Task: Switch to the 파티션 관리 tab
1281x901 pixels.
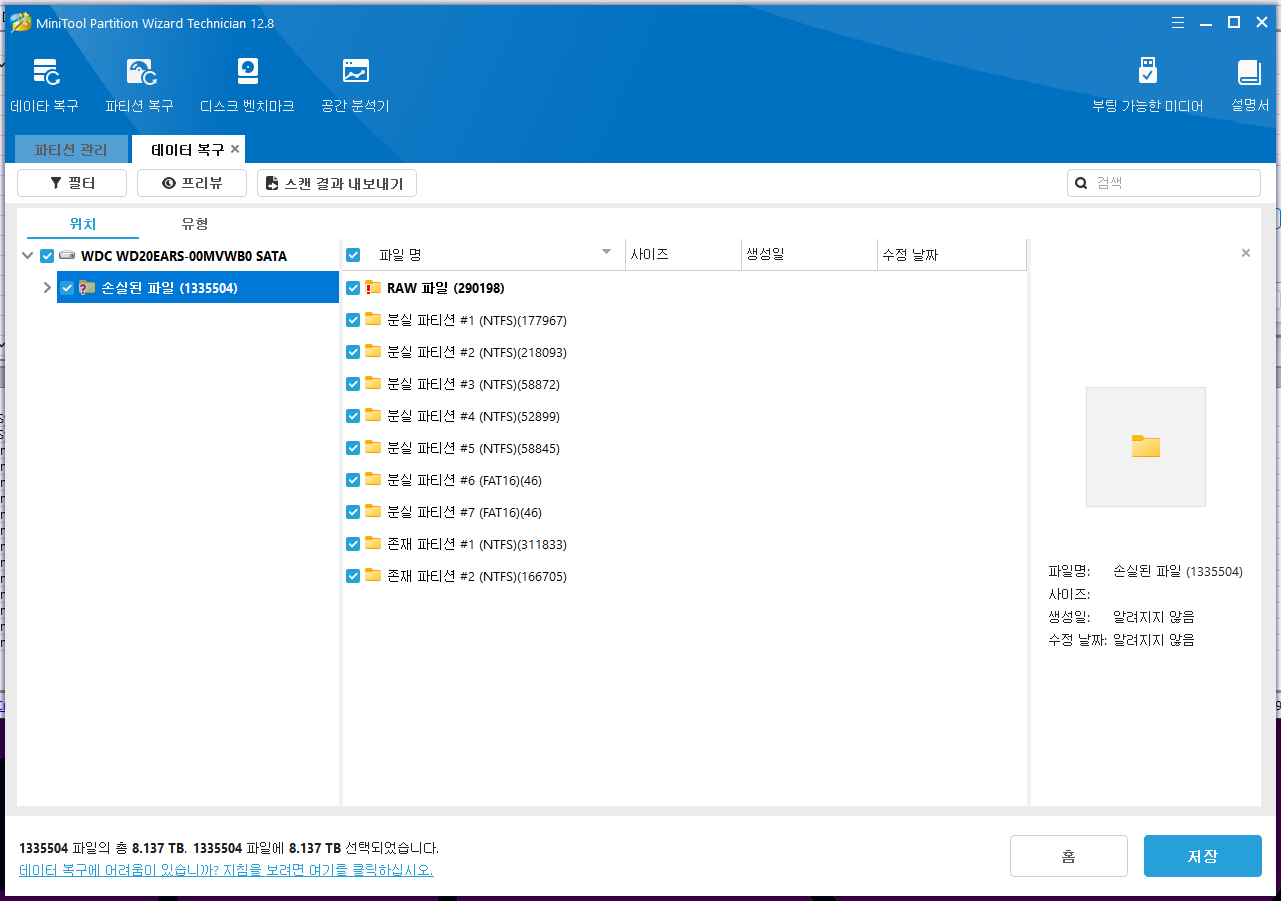Action: (71, 149)
